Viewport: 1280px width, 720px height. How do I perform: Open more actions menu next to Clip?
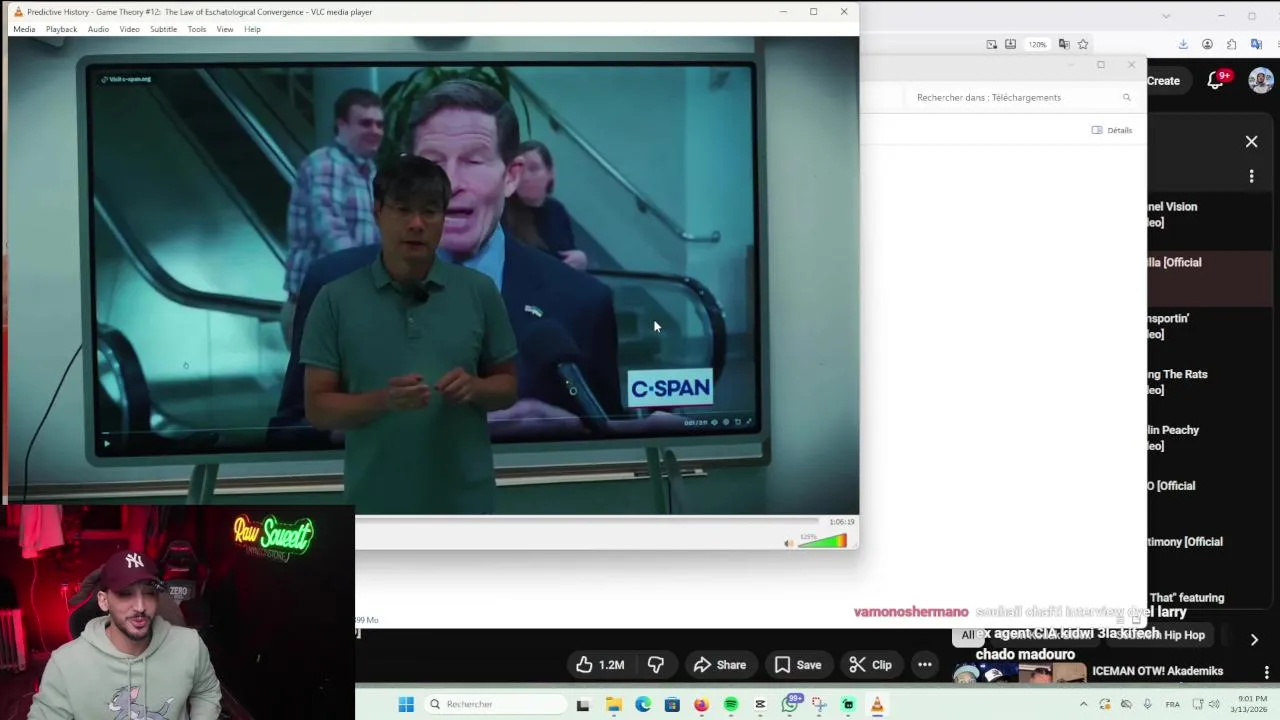925,665
